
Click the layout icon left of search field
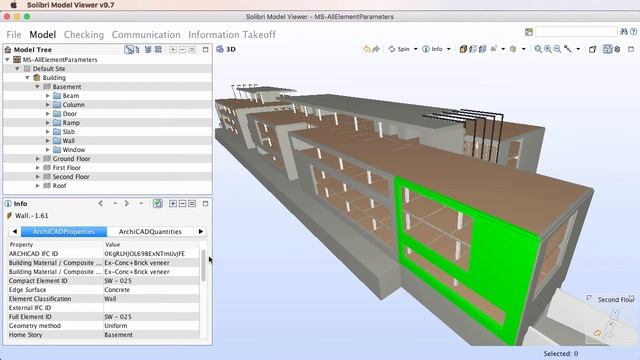click(529, 32)
